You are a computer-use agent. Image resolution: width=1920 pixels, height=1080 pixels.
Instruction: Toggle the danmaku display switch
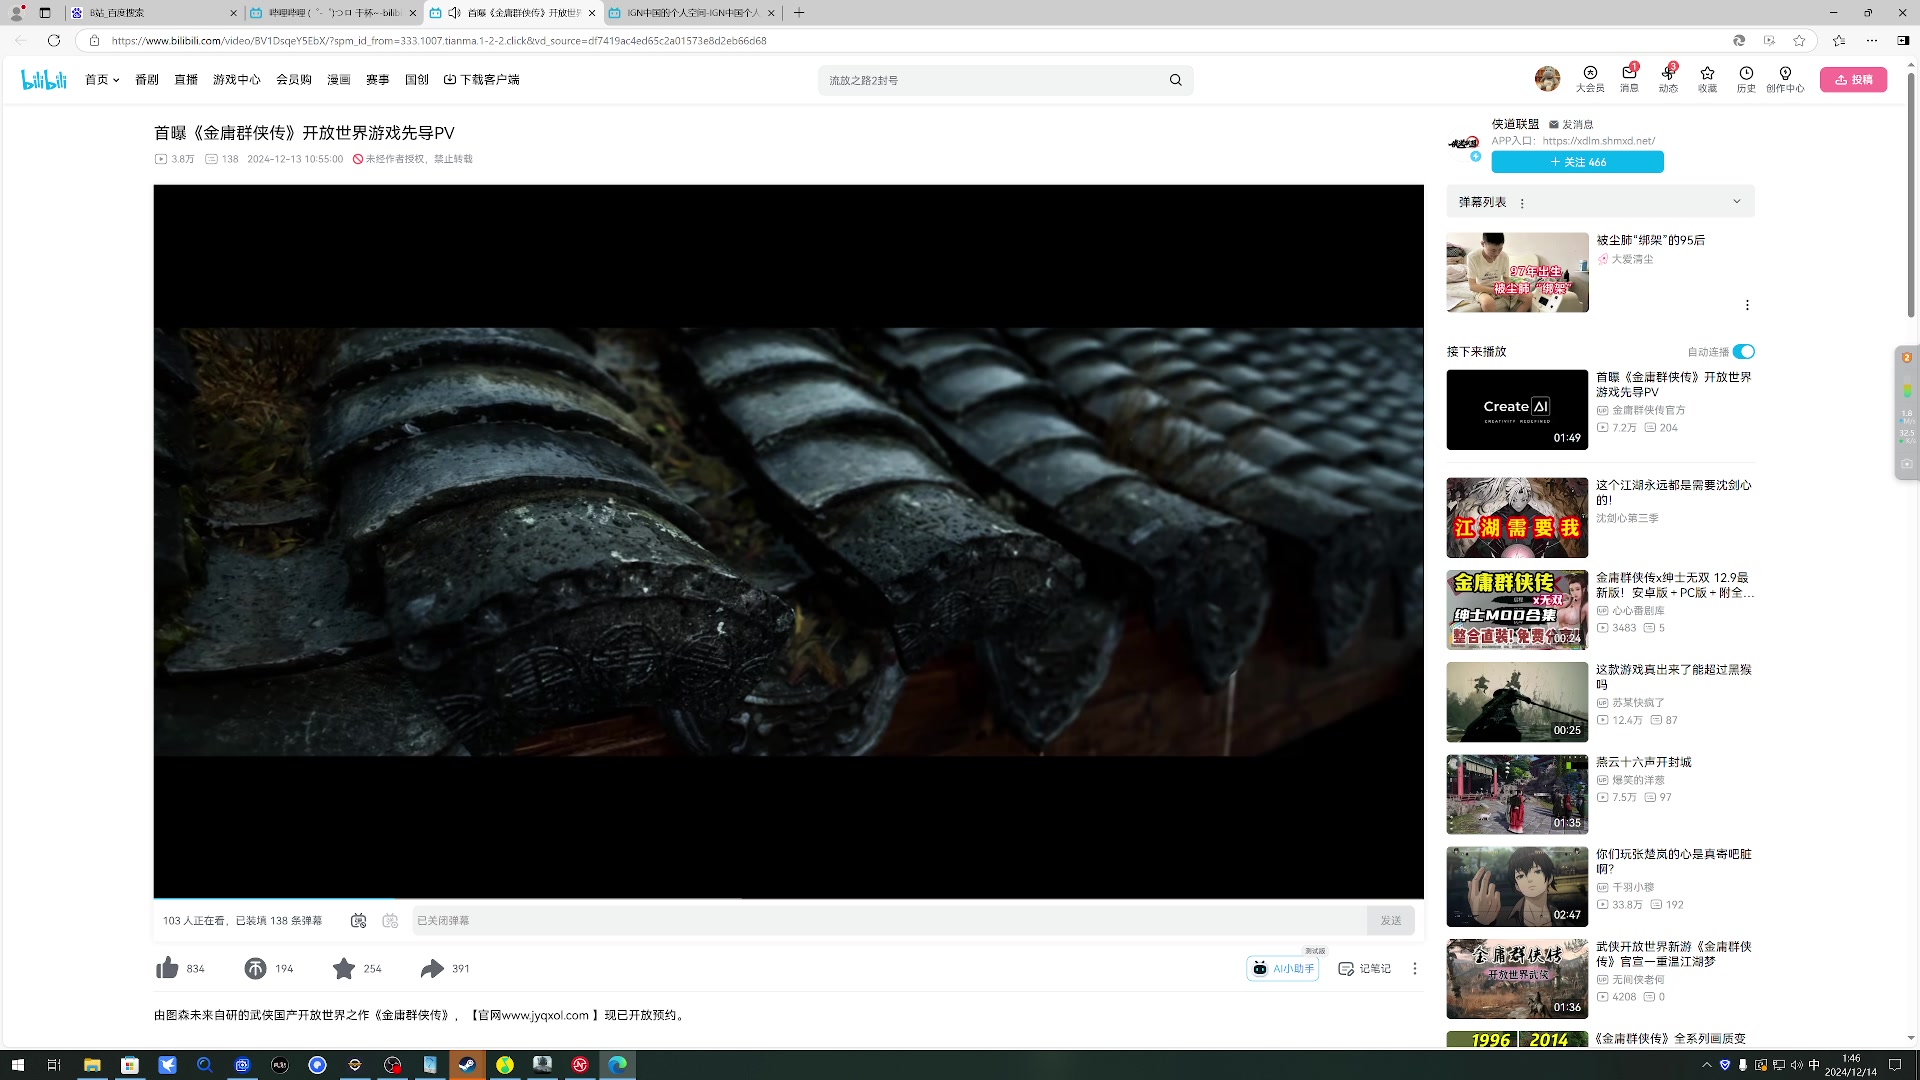[358, 920]
